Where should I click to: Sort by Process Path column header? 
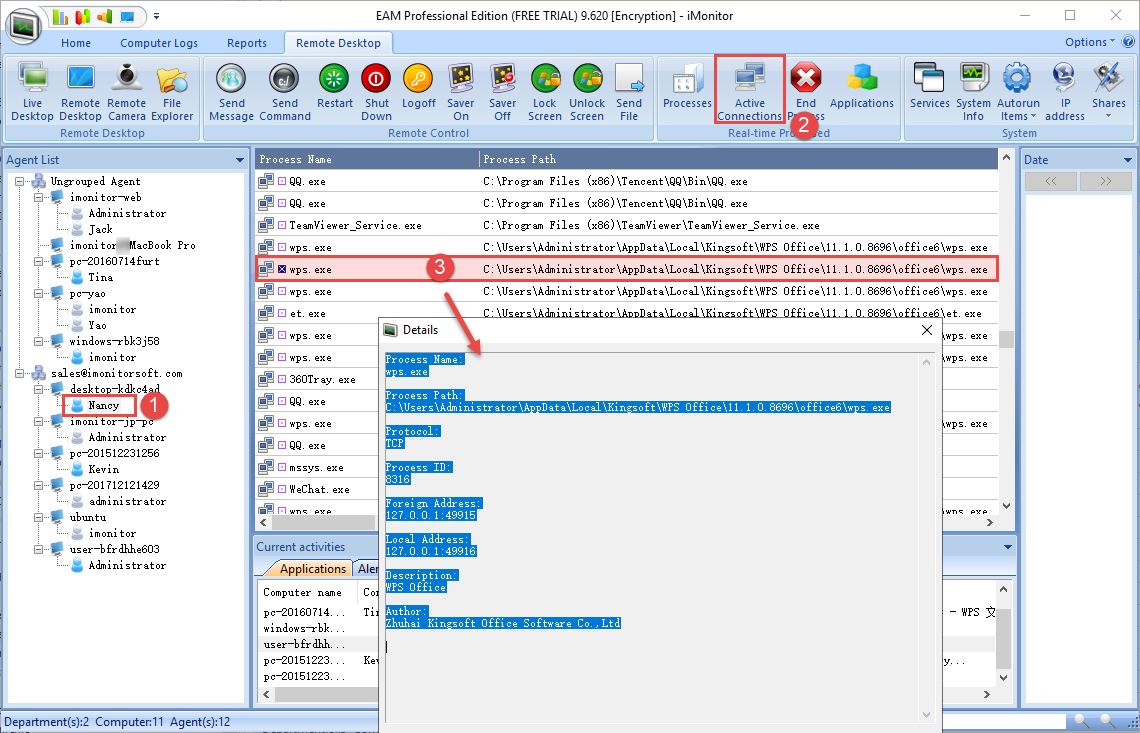point(739,159)
